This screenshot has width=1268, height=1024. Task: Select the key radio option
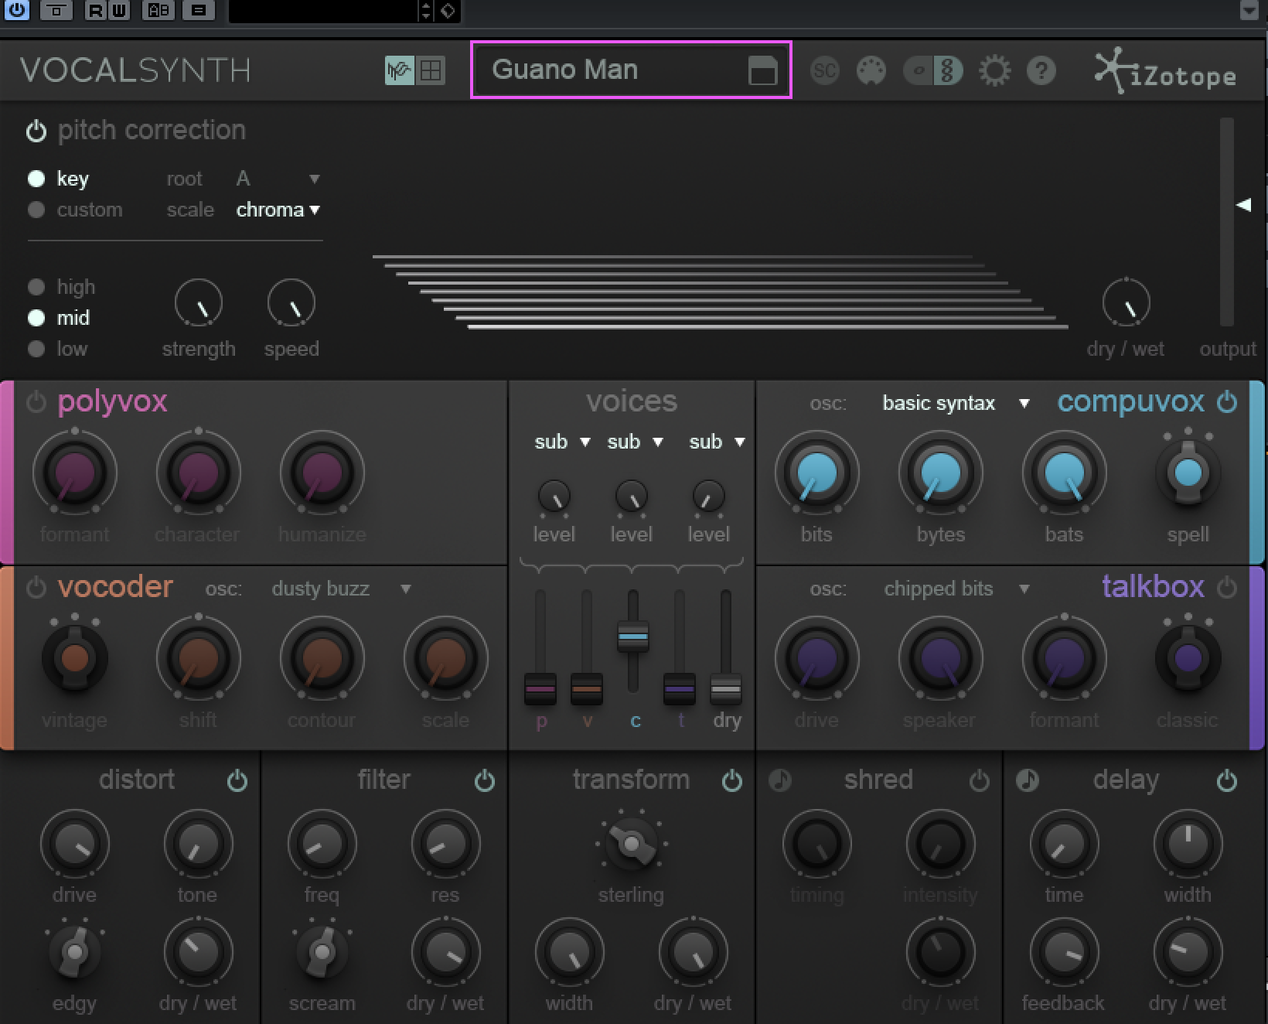36,179
